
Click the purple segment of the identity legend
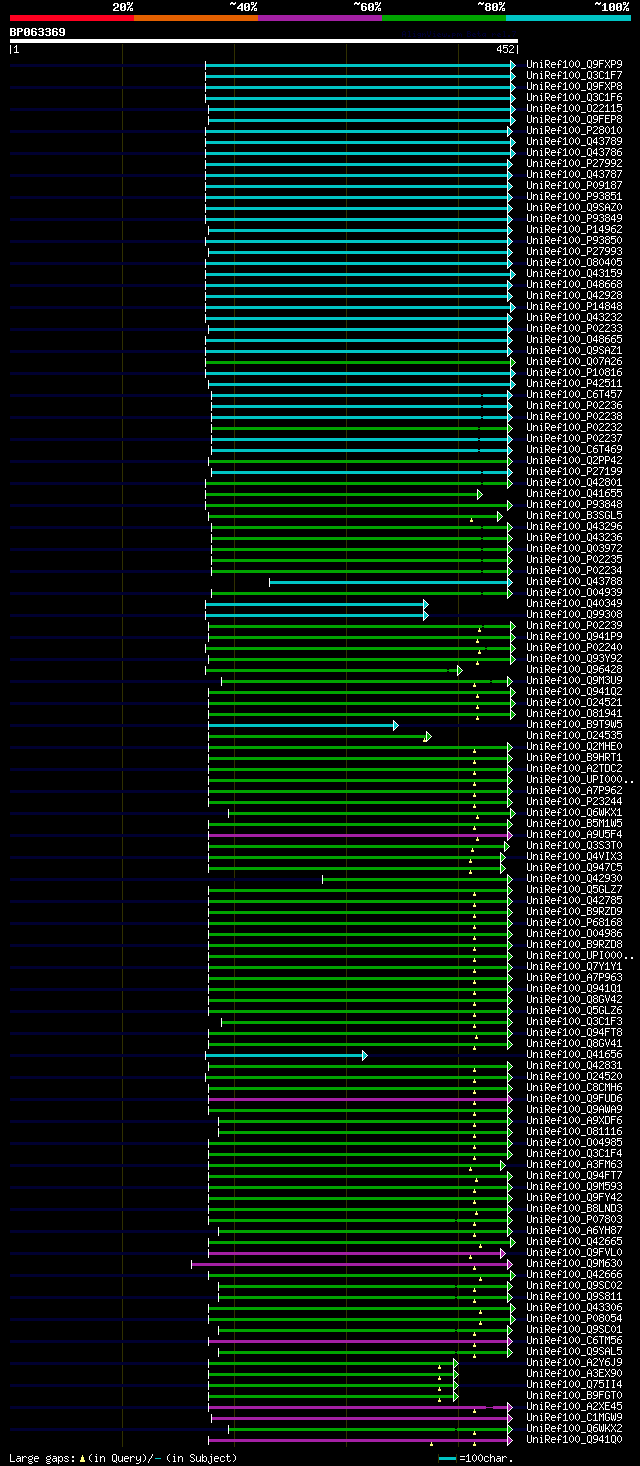tap(320, 18)
